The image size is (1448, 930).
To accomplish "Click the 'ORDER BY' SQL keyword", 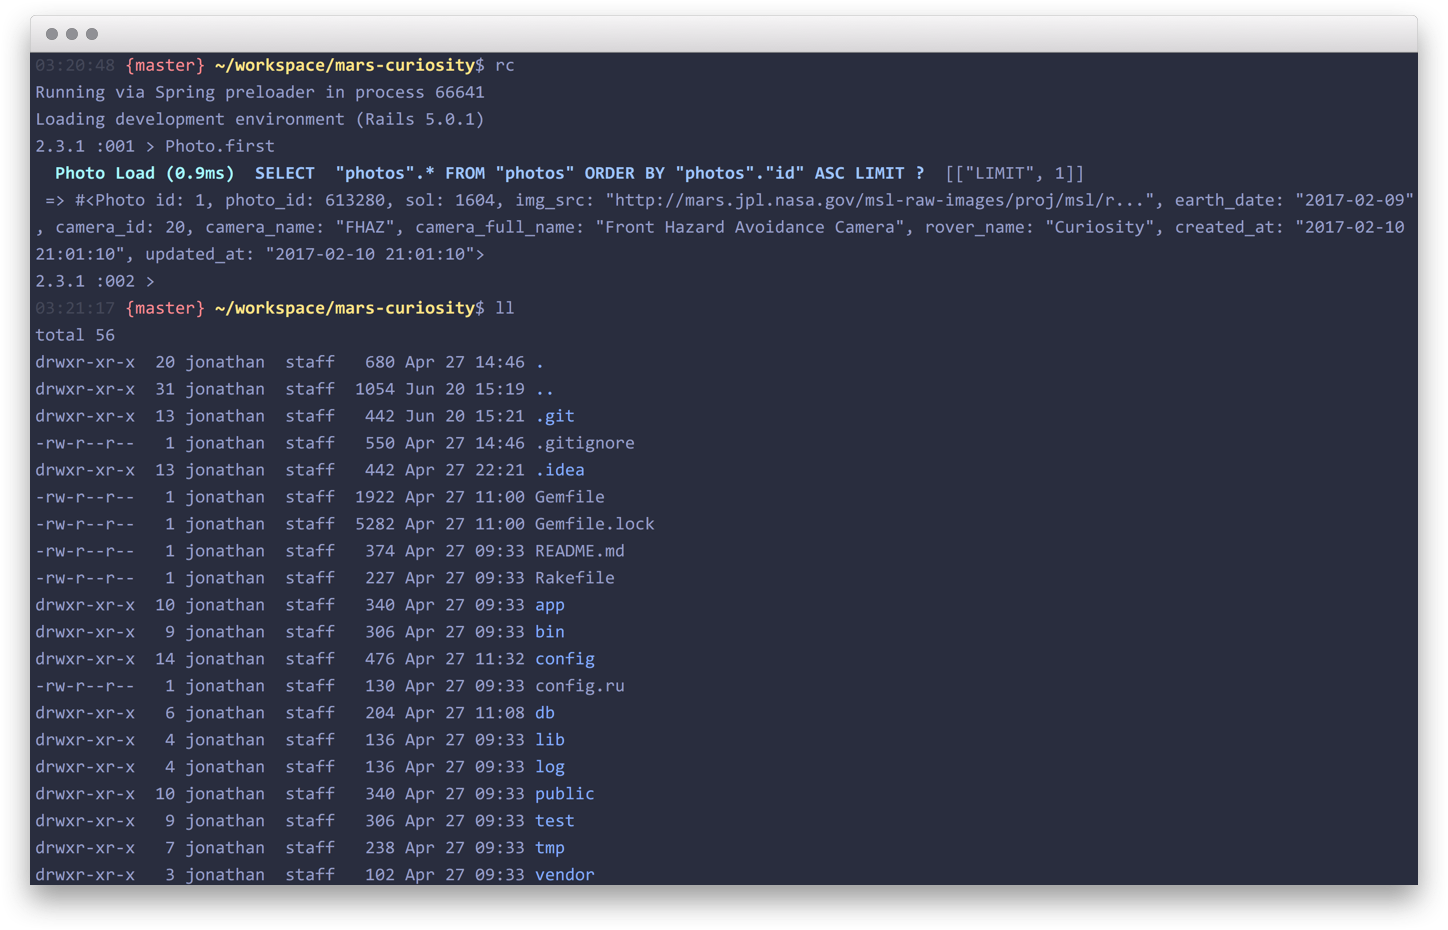I will (625, 173).
